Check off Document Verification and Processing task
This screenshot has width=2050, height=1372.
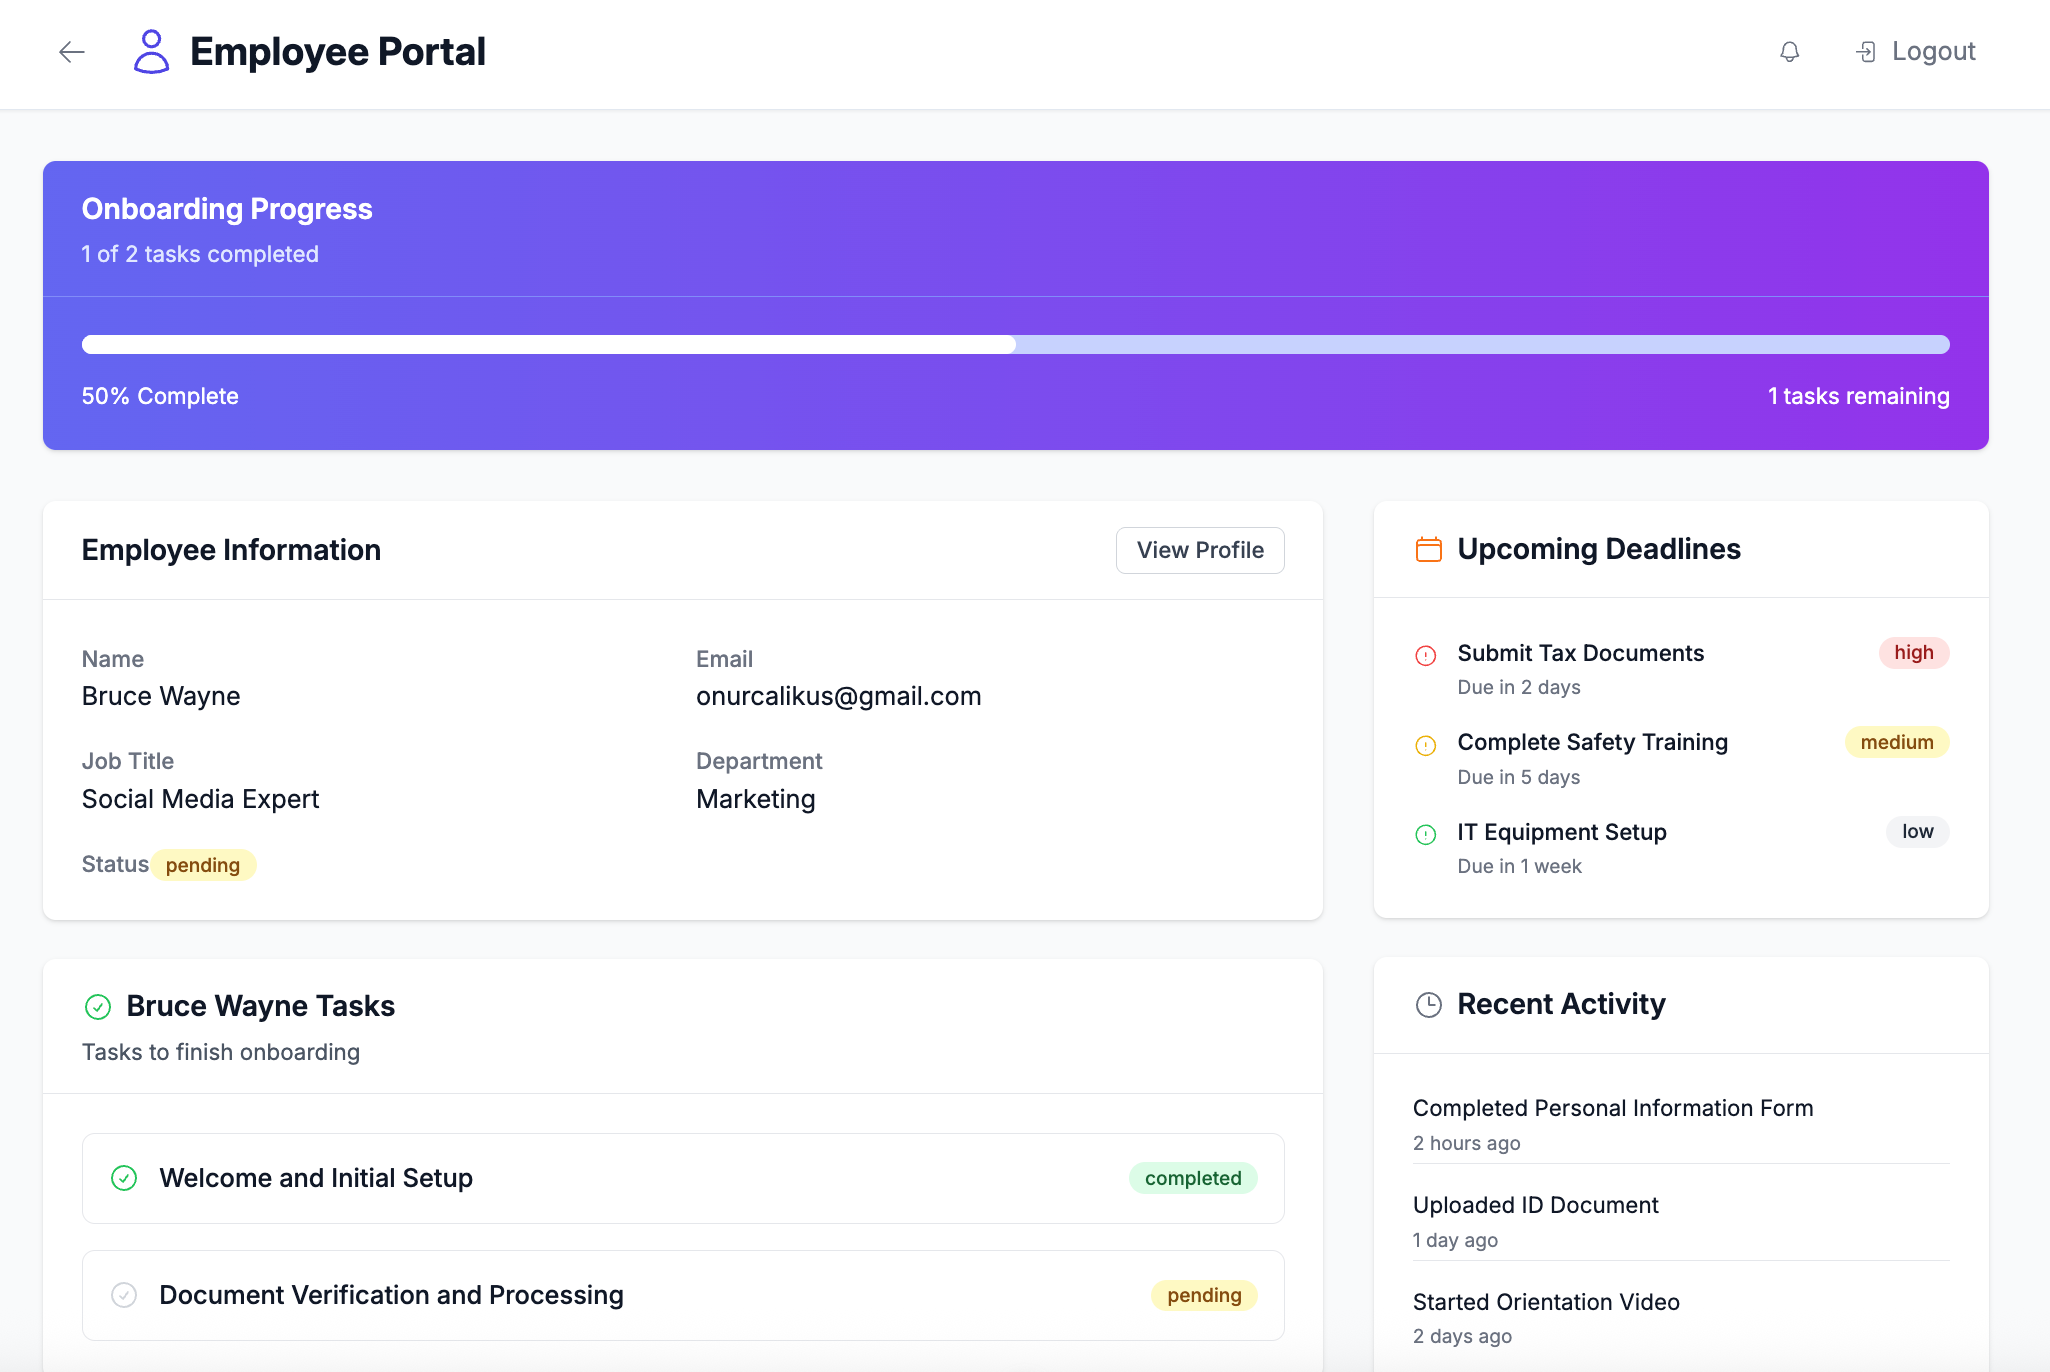124,1295
